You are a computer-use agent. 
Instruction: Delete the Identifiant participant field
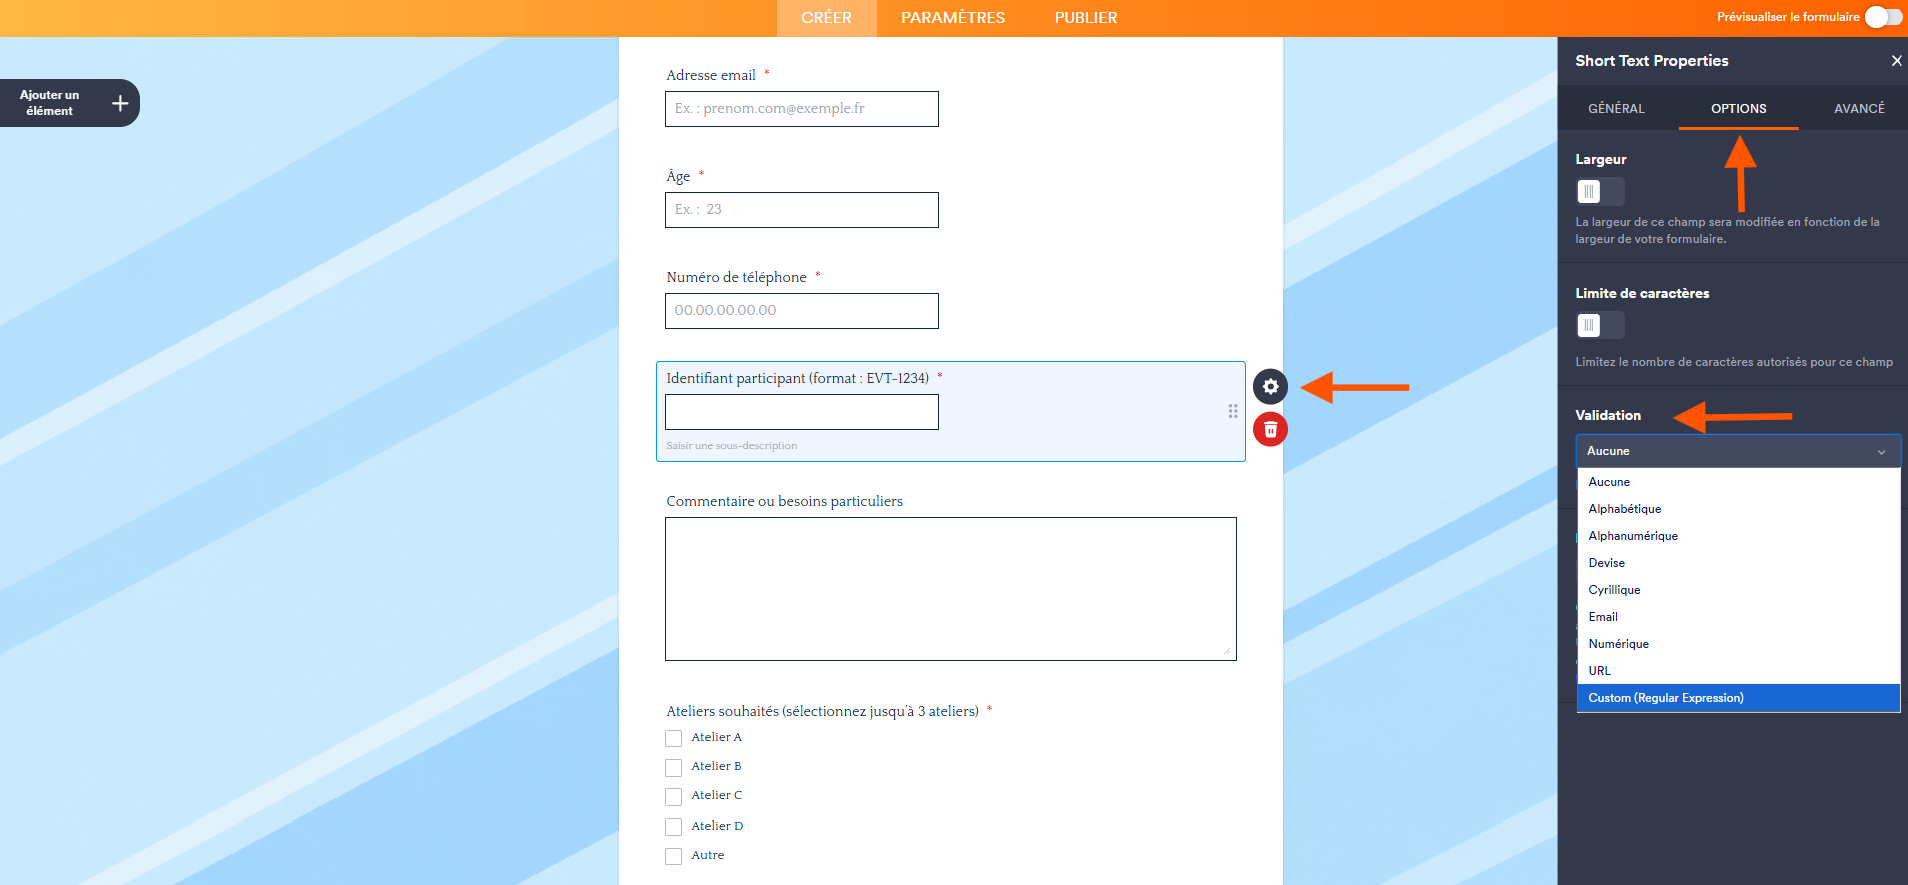tap(1270, 429)
